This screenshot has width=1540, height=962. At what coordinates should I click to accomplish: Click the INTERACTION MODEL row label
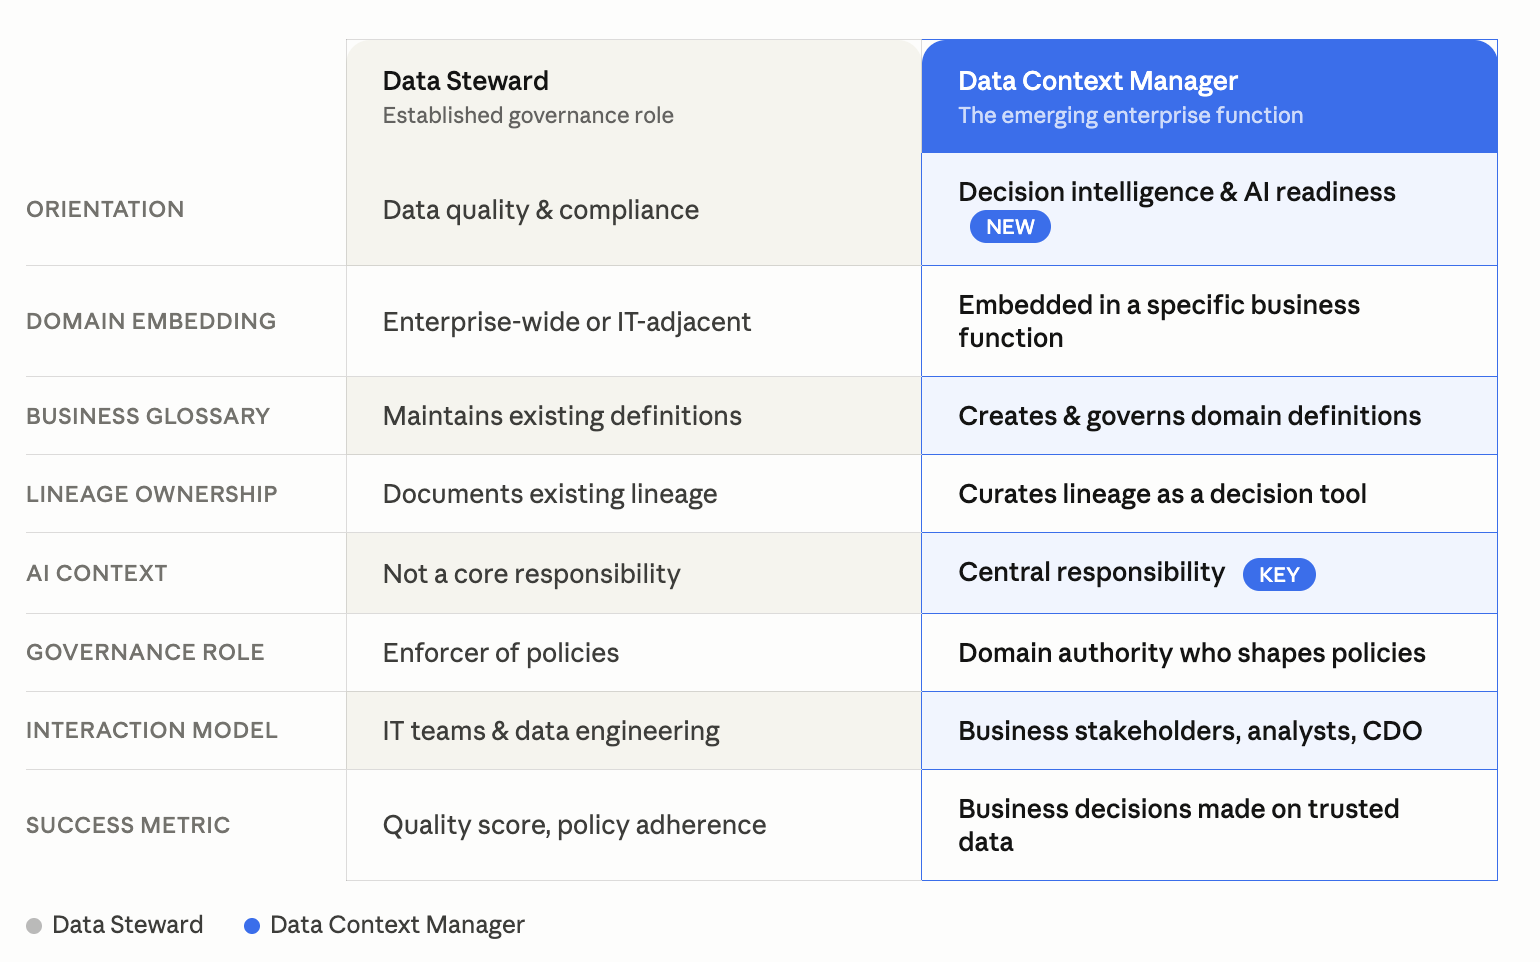(x=152, y=731)
